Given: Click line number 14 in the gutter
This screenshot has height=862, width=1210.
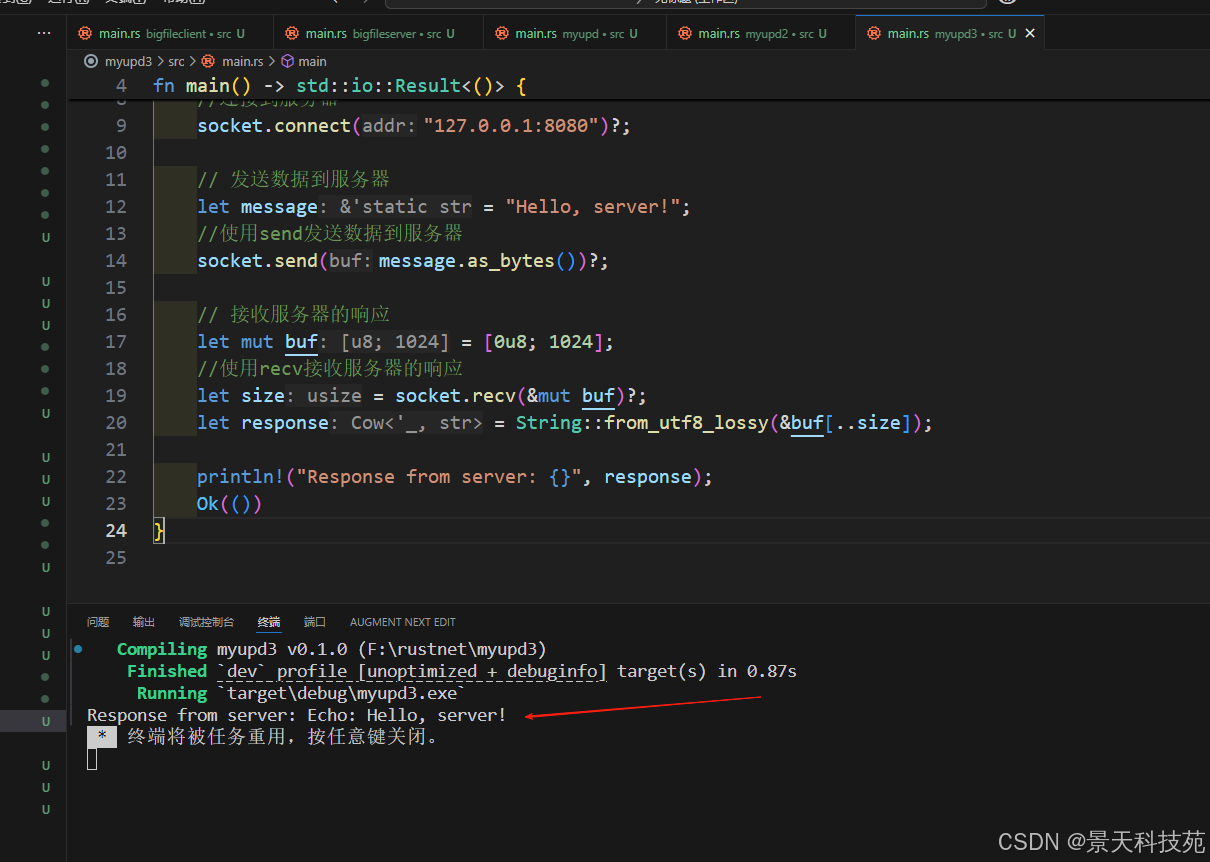Looking at the screenshot, I should tap(116, 261).
